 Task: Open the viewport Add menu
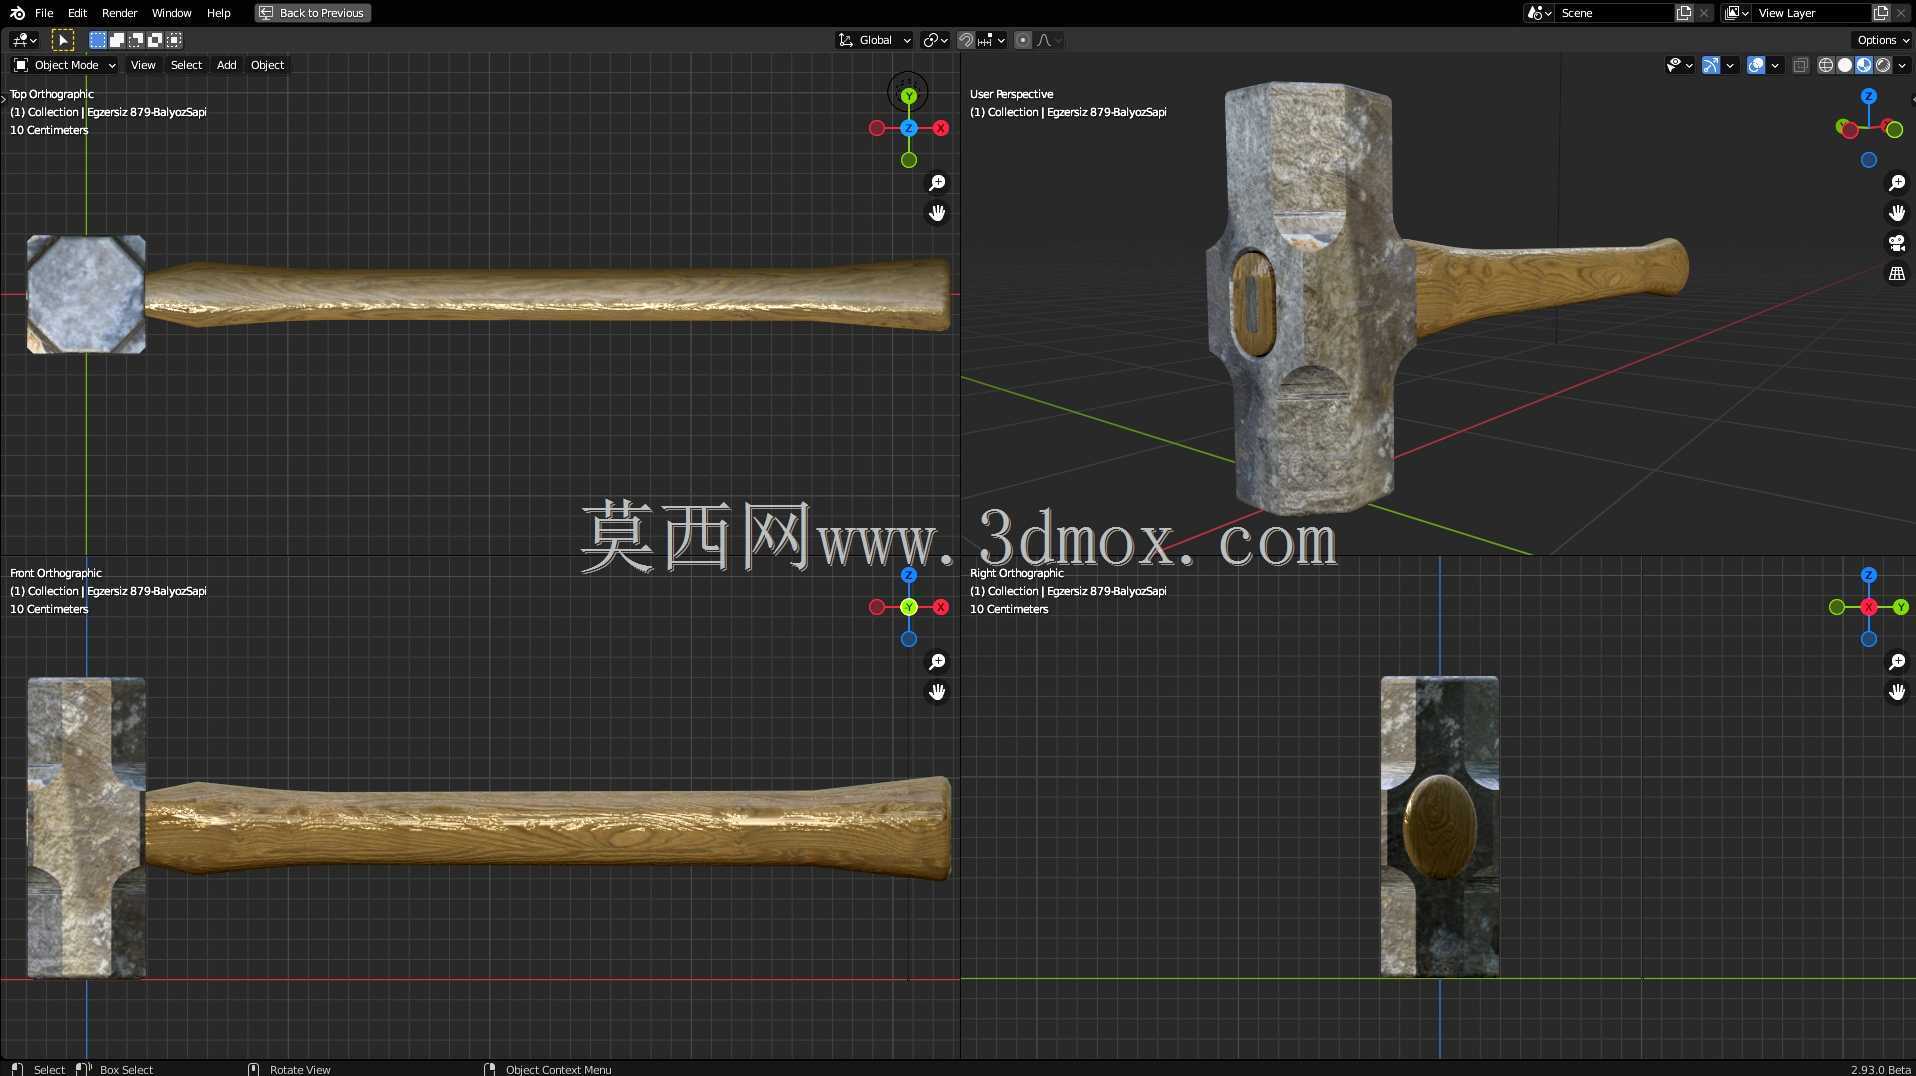(x=227, y=65)
